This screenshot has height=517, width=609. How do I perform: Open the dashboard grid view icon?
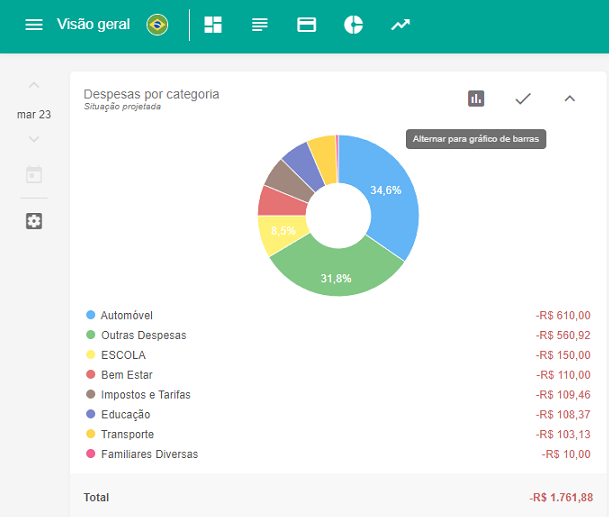click(x=213, y=25)
